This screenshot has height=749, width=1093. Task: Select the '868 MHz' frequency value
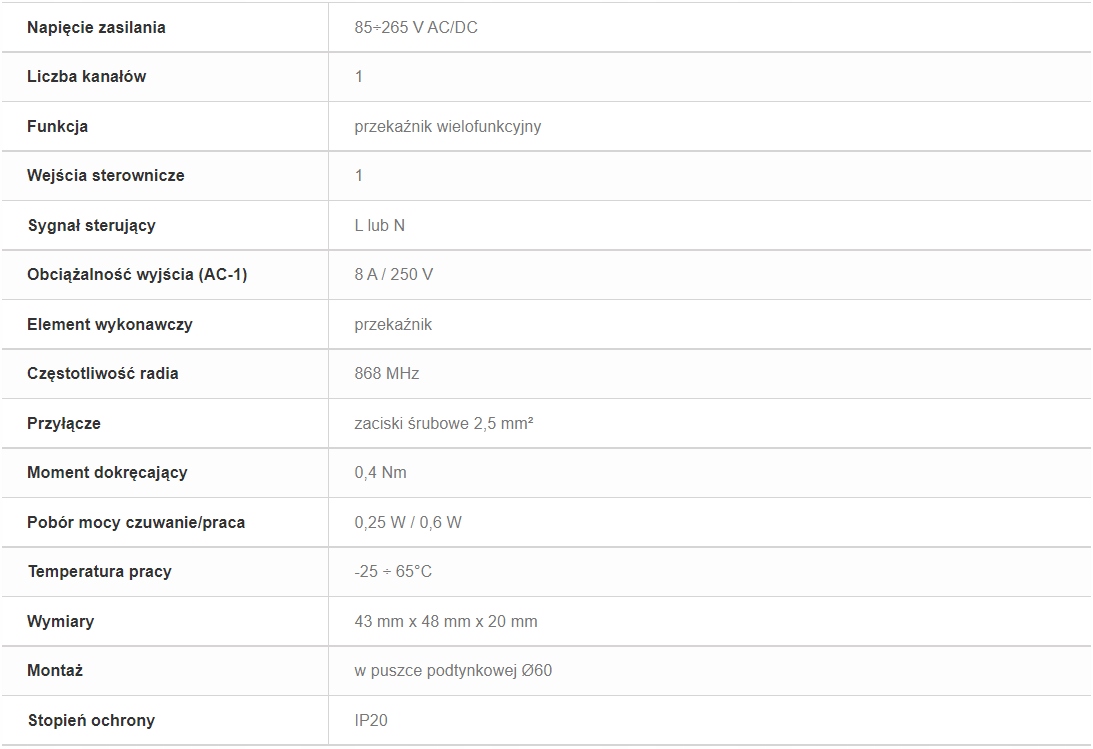(387, 373)
